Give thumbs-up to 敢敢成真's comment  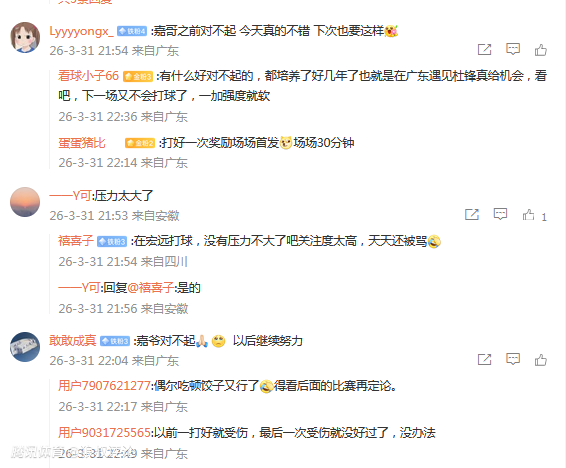click(x=541, y=359)
